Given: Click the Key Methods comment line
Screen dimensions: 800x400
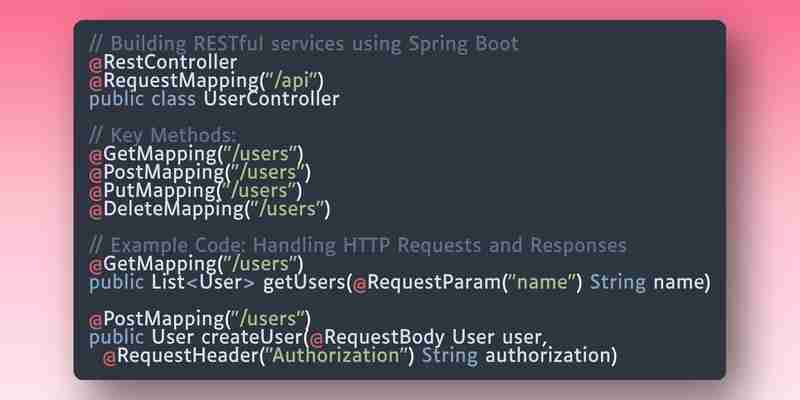Looking at the screenshot, I should 163,136.
